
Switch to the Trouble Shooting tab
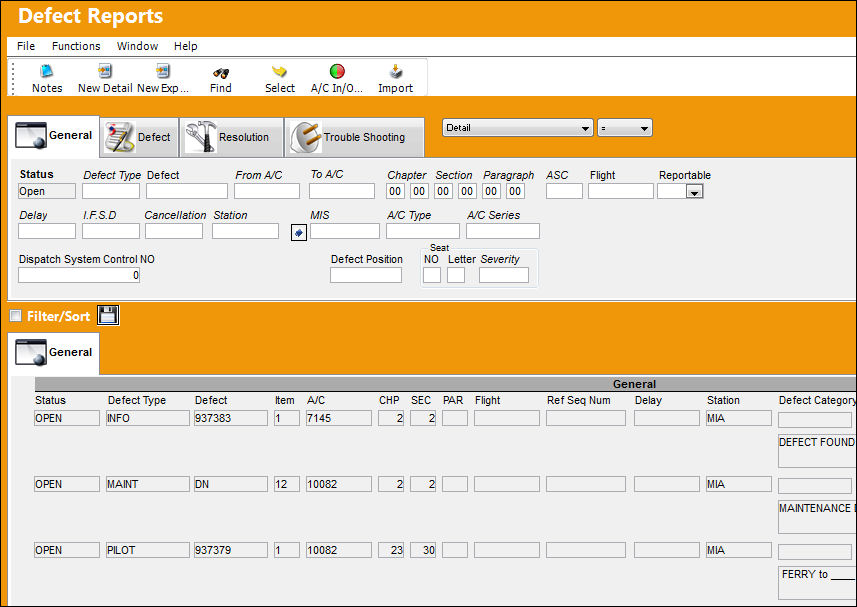(354, 137)
